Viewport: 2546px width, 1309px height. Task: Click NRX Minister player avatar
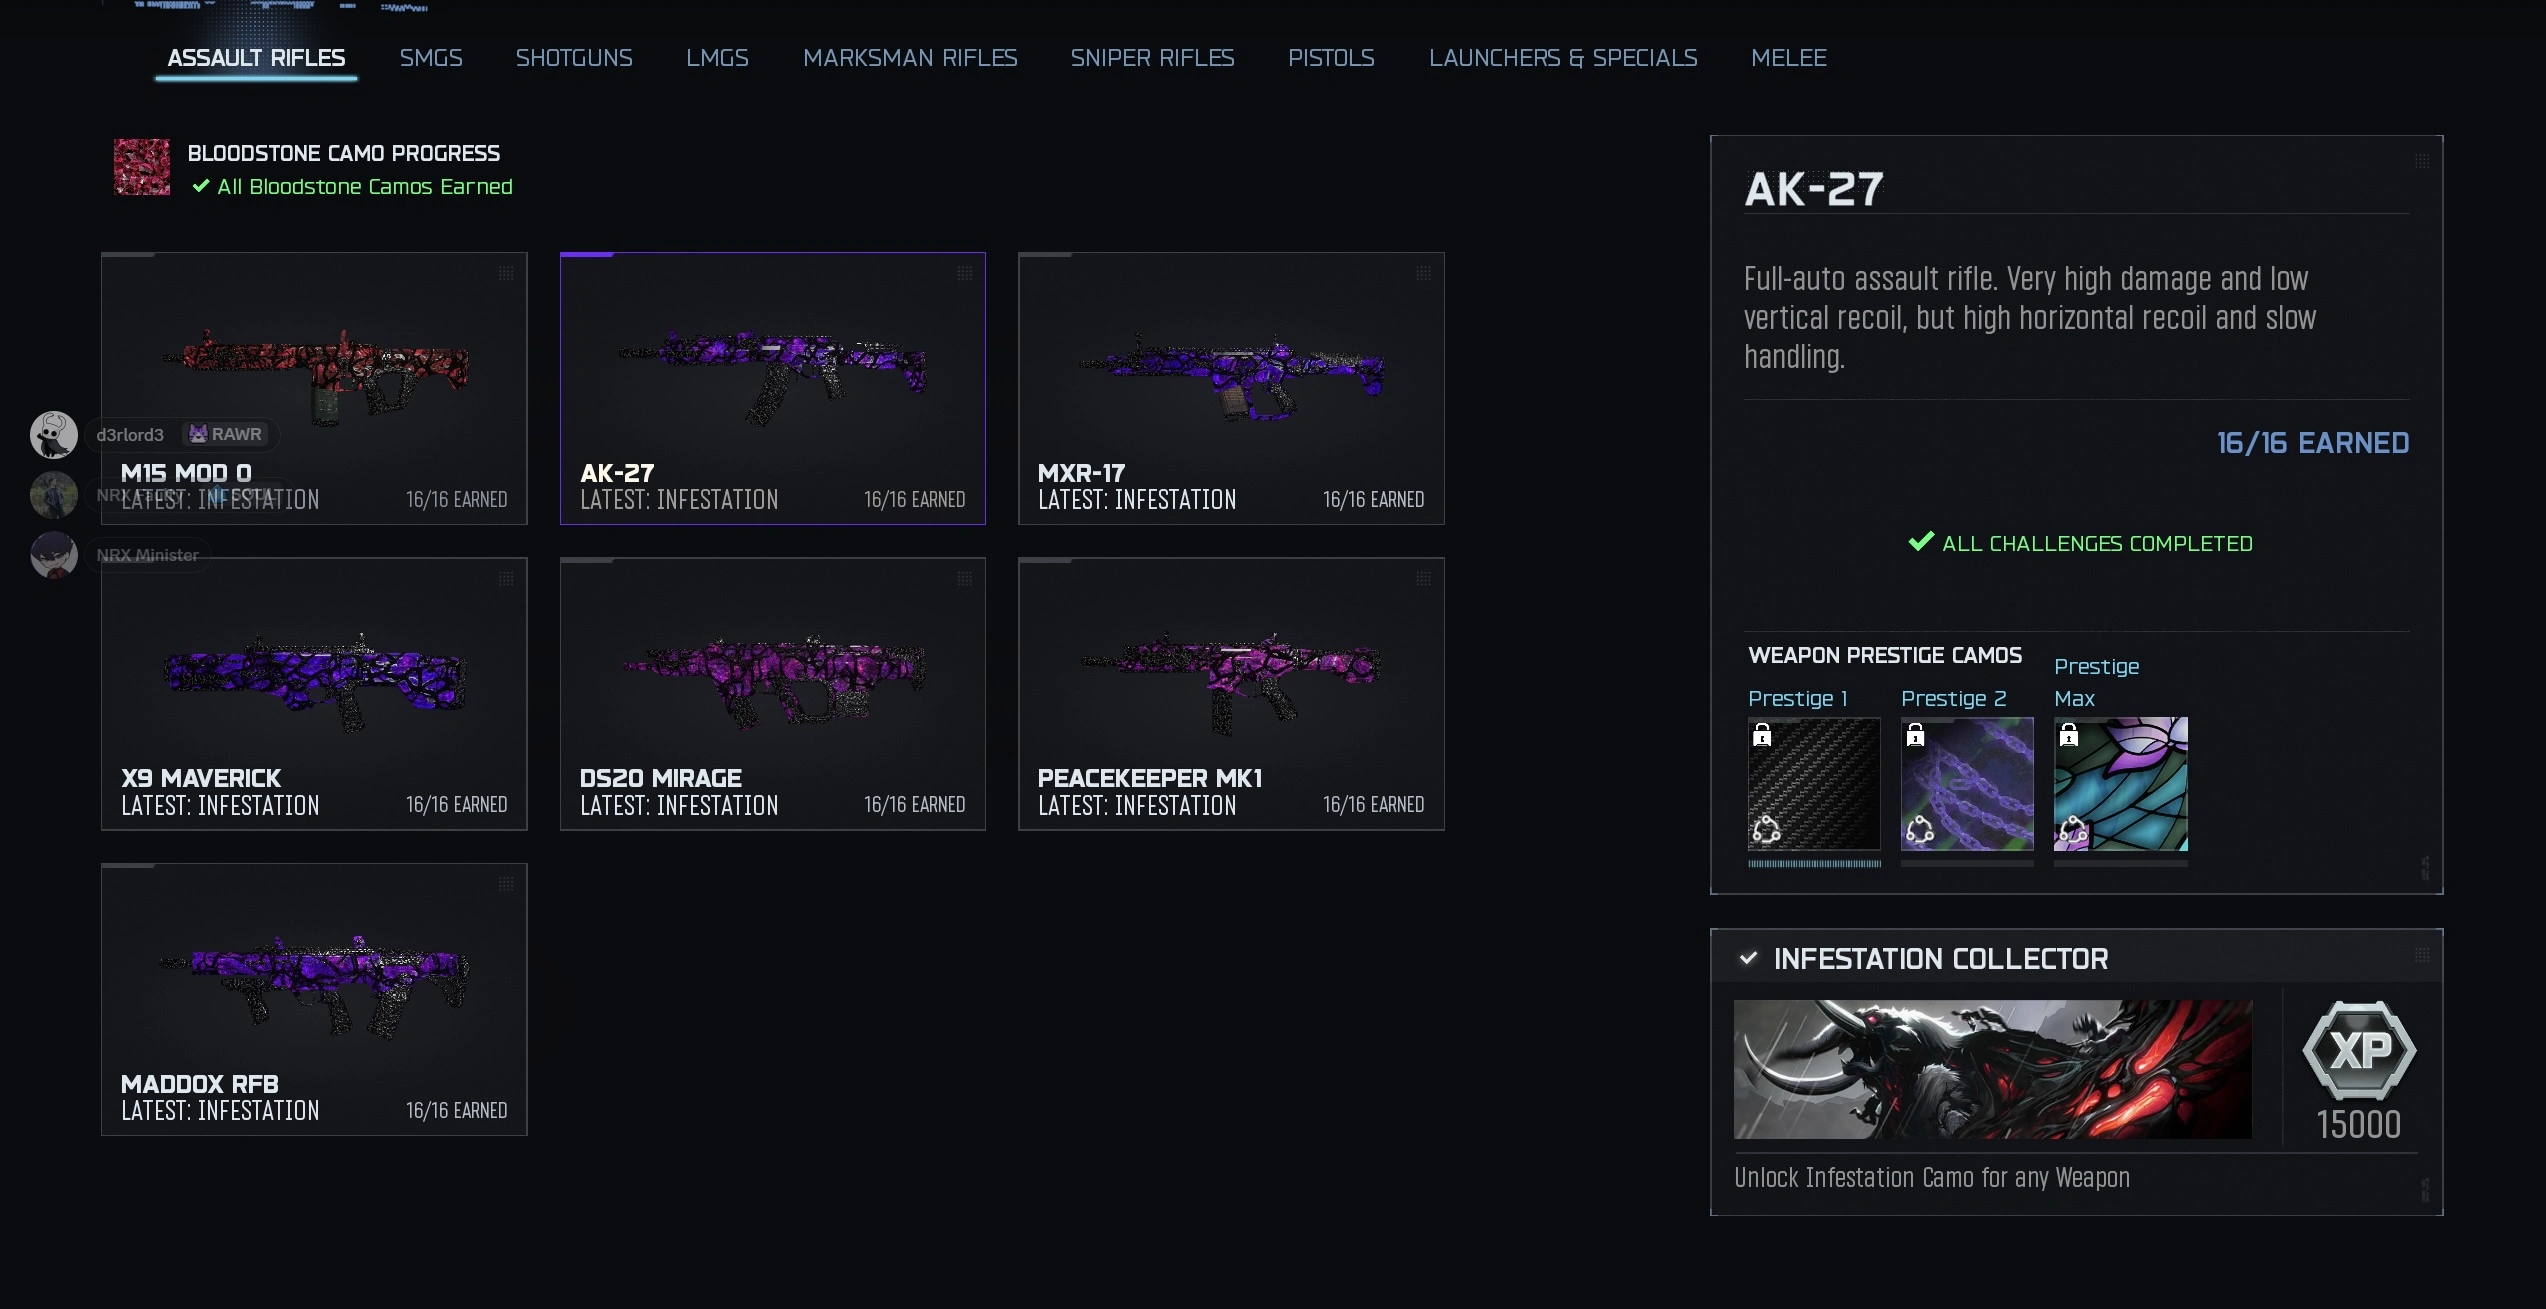coord(54,555)
